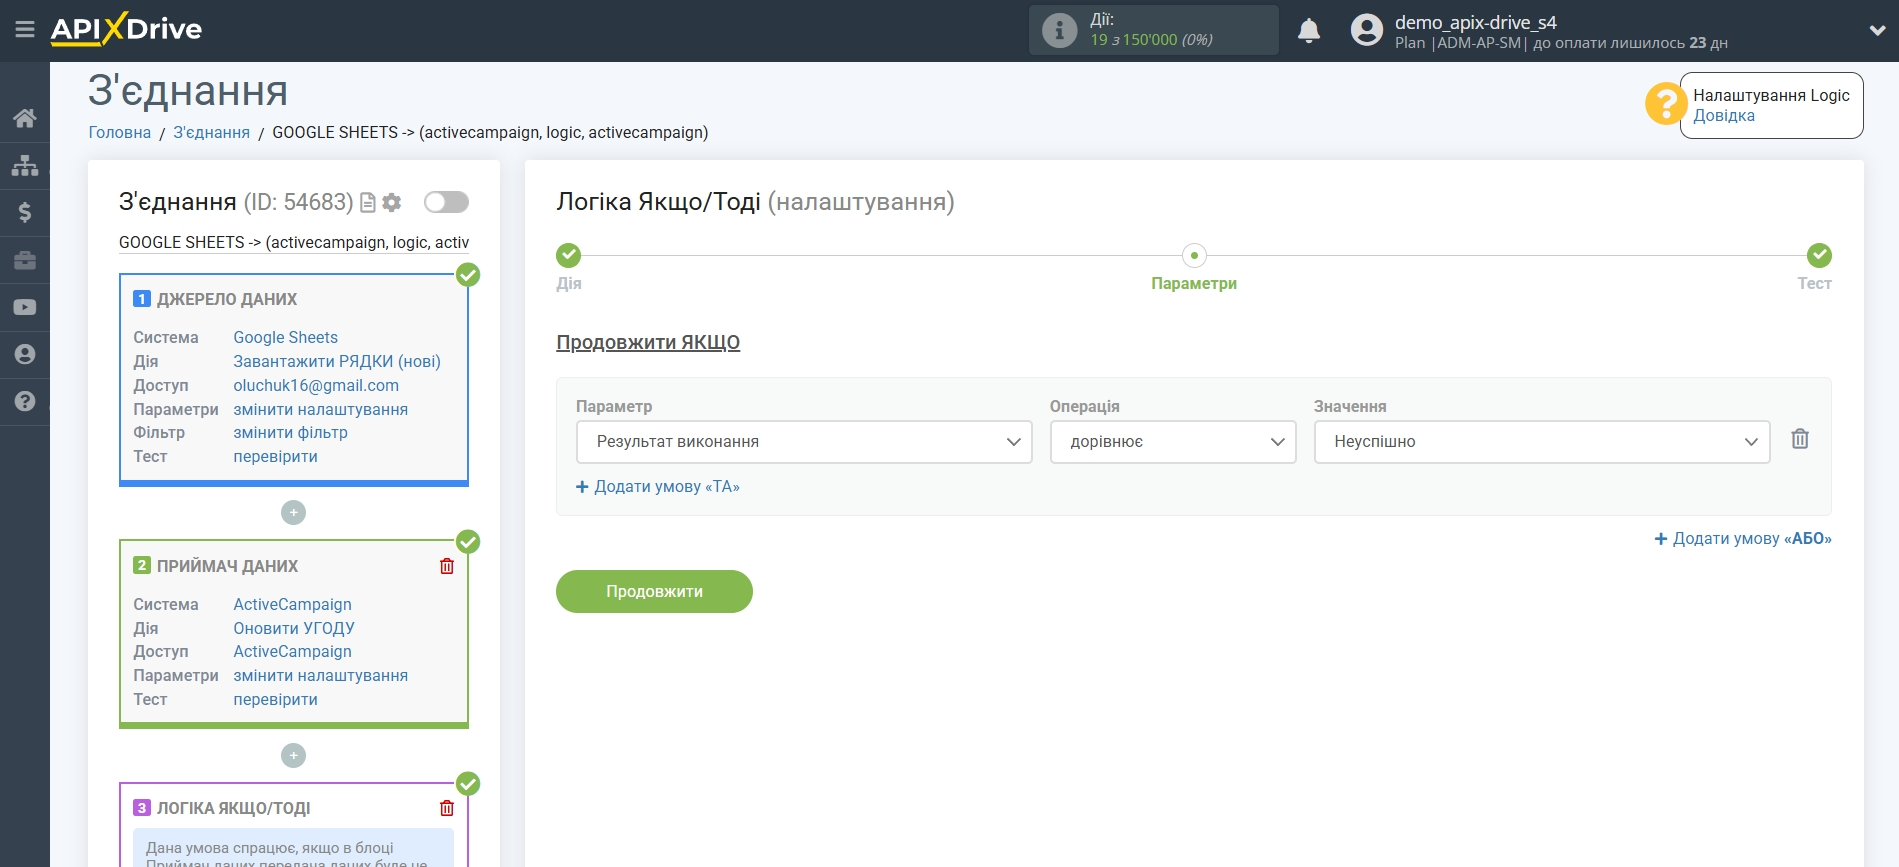Open ActiveCampaign access link in receiver

click(292, 652)
